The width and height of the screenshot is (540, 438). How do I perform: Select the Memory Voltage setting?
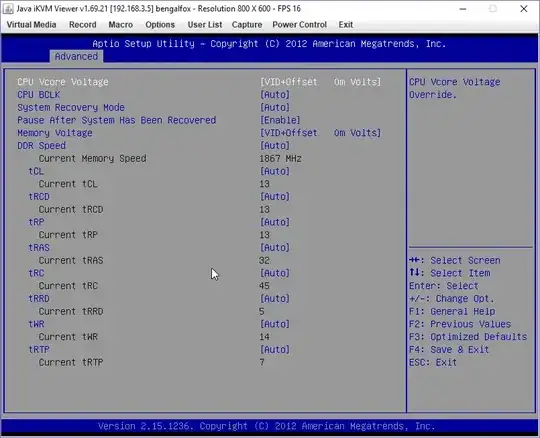[55, 133]
